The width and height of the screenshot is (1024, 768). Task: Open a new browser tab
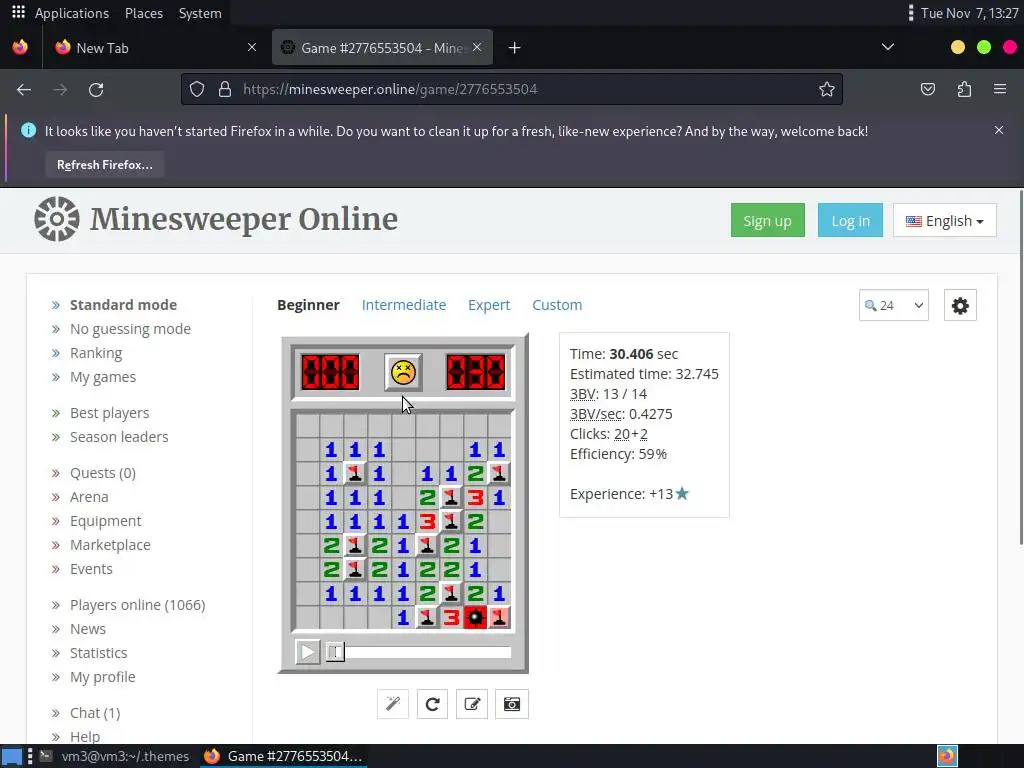pyautogui.click(x=515, y=48)
